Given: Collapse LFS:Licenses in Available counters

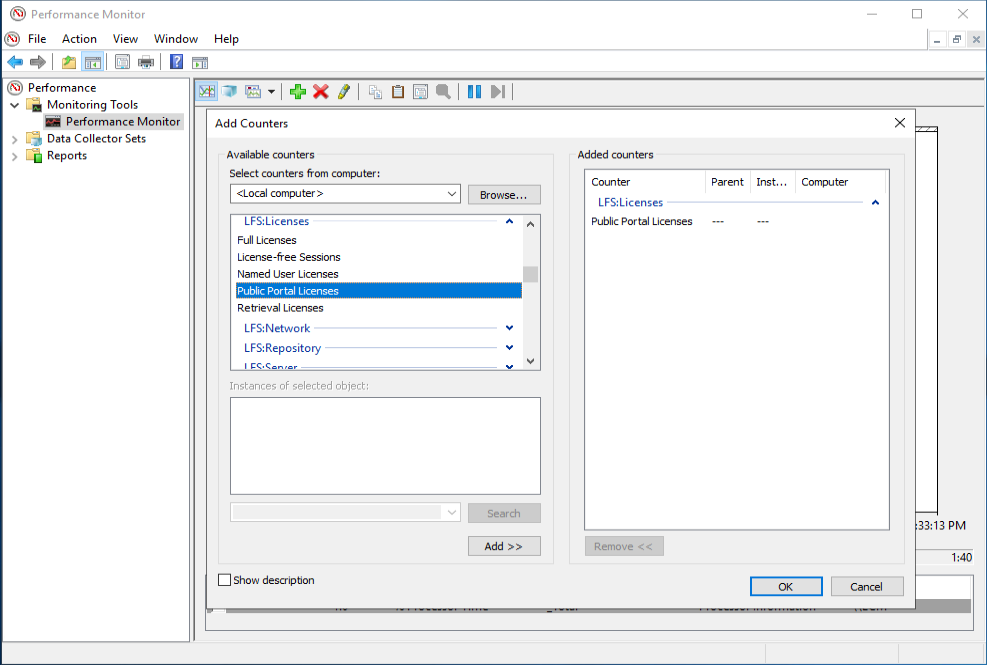Looking at the screenshot, I should tap(509, 221).
